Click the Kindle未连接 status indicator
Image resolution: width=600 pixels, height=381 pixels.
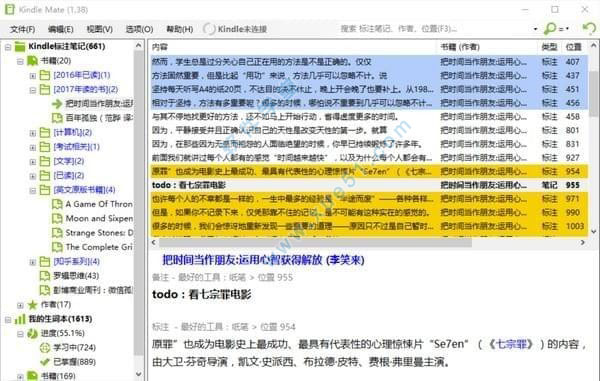pos(235,29)
